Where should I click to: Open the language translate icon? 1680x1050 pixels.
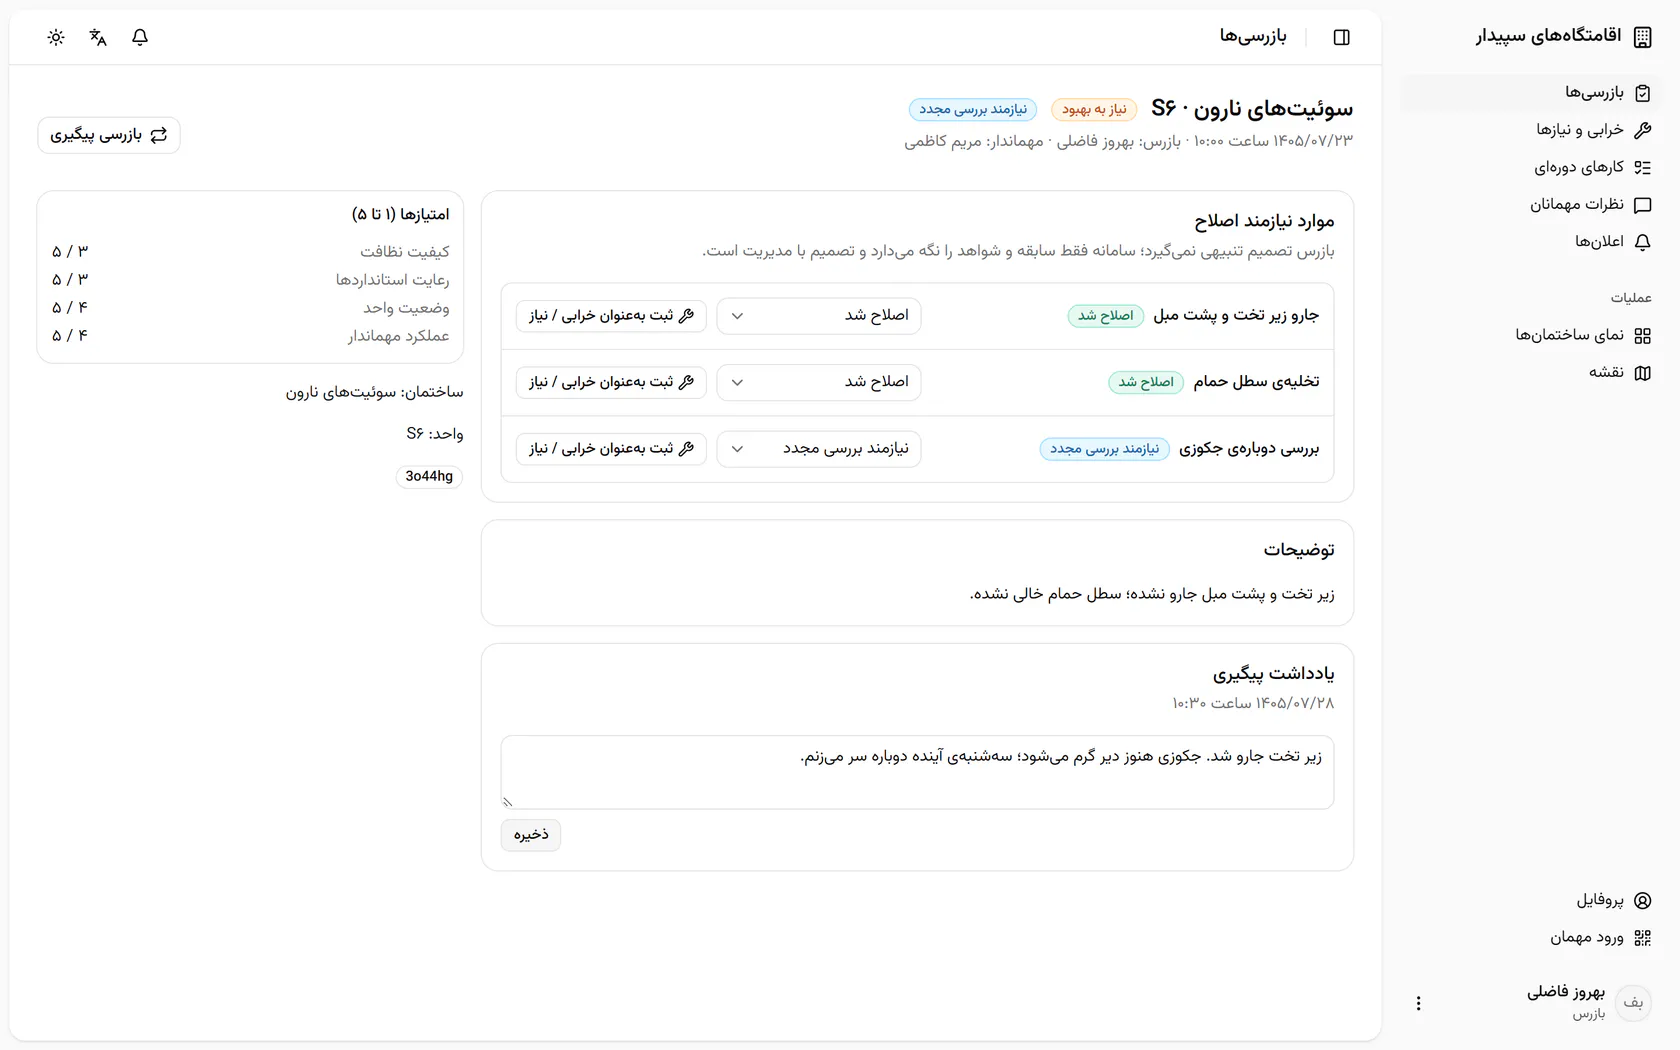[98, 37]
